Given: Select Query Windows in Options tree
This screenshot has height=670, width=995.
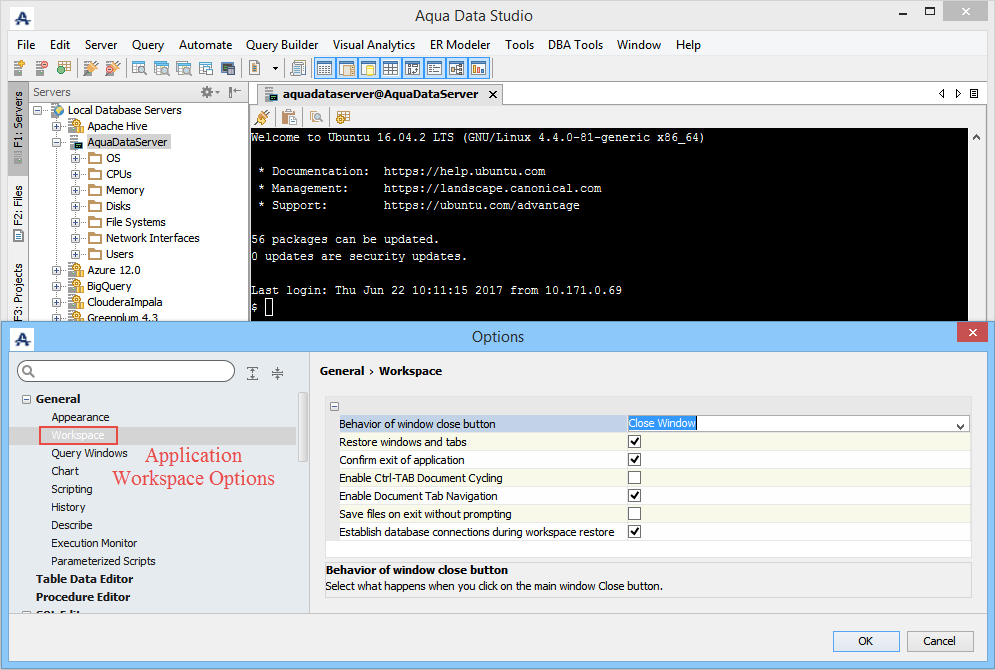Looking at the screenshot, I should (x=89, y=453).
